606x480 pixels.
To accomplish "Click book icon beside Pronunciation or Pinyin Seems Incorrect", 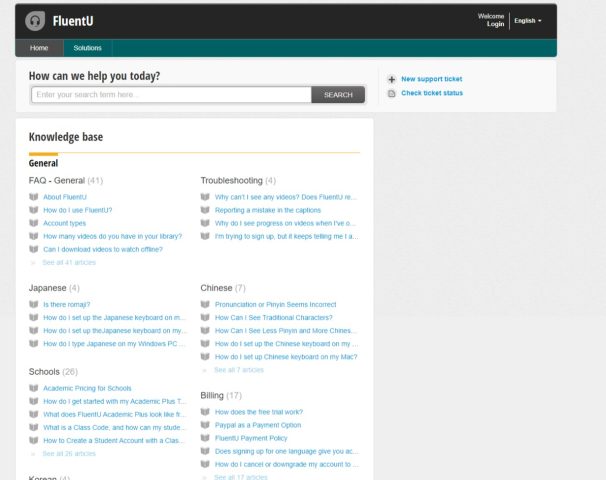I will coord(205,305).
